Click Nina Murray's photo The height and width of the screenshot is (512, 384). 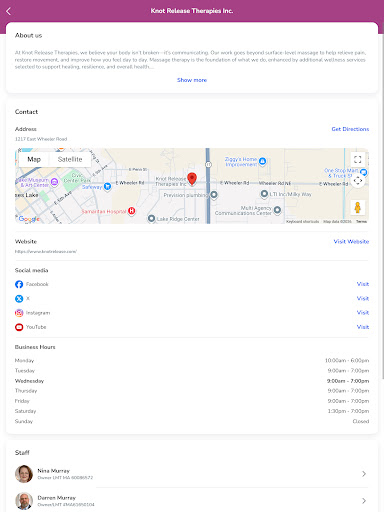(x=24, y=474)
